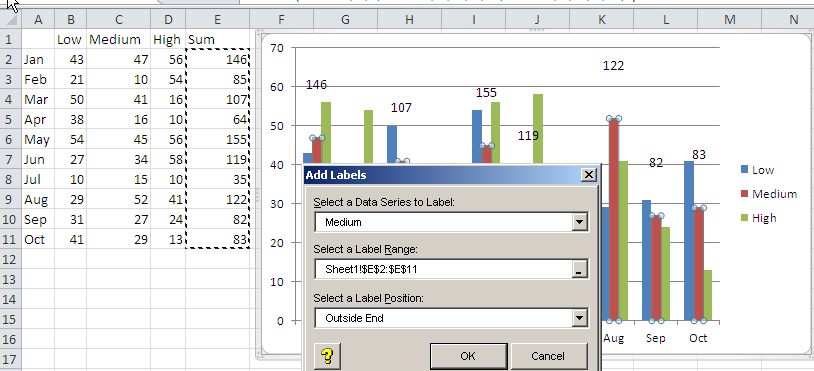Click the Oct axis label in chart
This screenshot has height=371, width=814.
698,338
